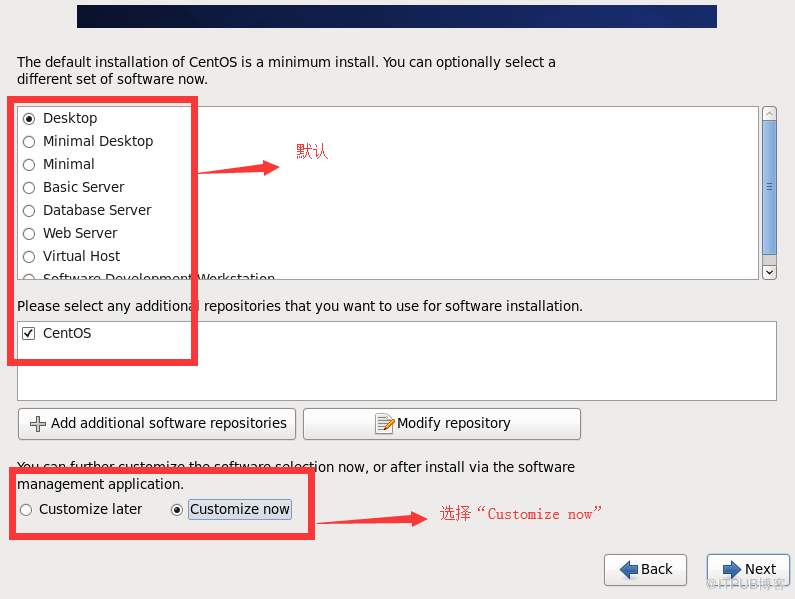Click Add additional software repositories button

(x=157, y=424)
